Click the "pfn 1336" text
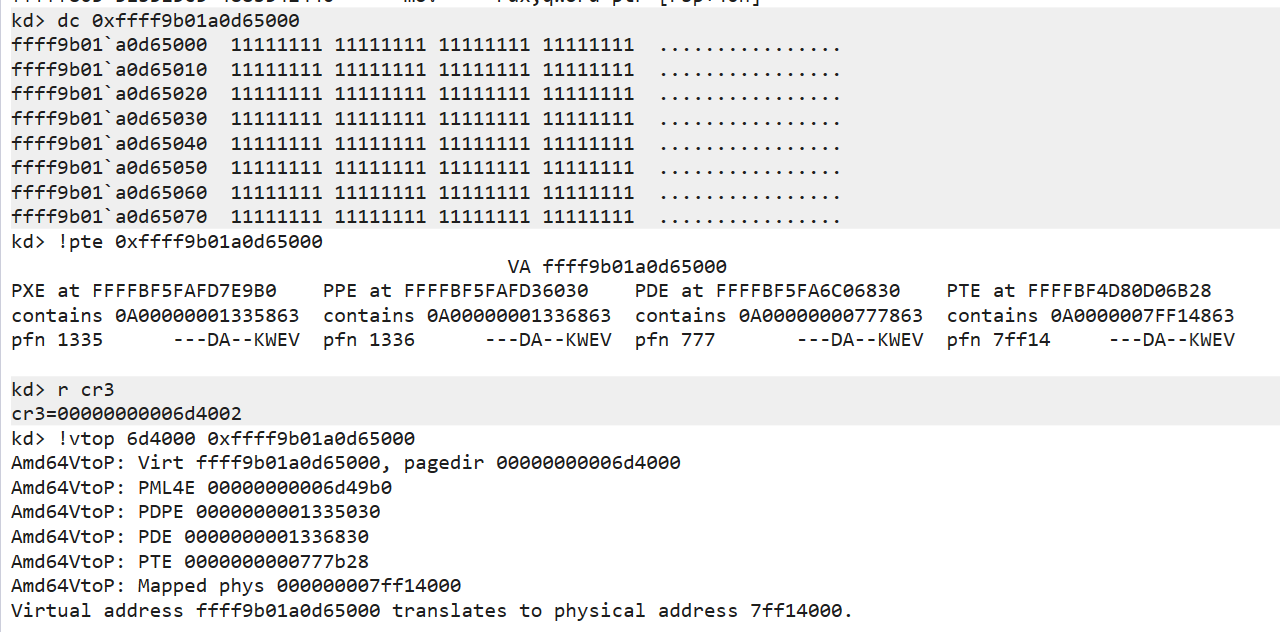The height and width of the screenshot is (632, 1280). (x=369, y=340)
